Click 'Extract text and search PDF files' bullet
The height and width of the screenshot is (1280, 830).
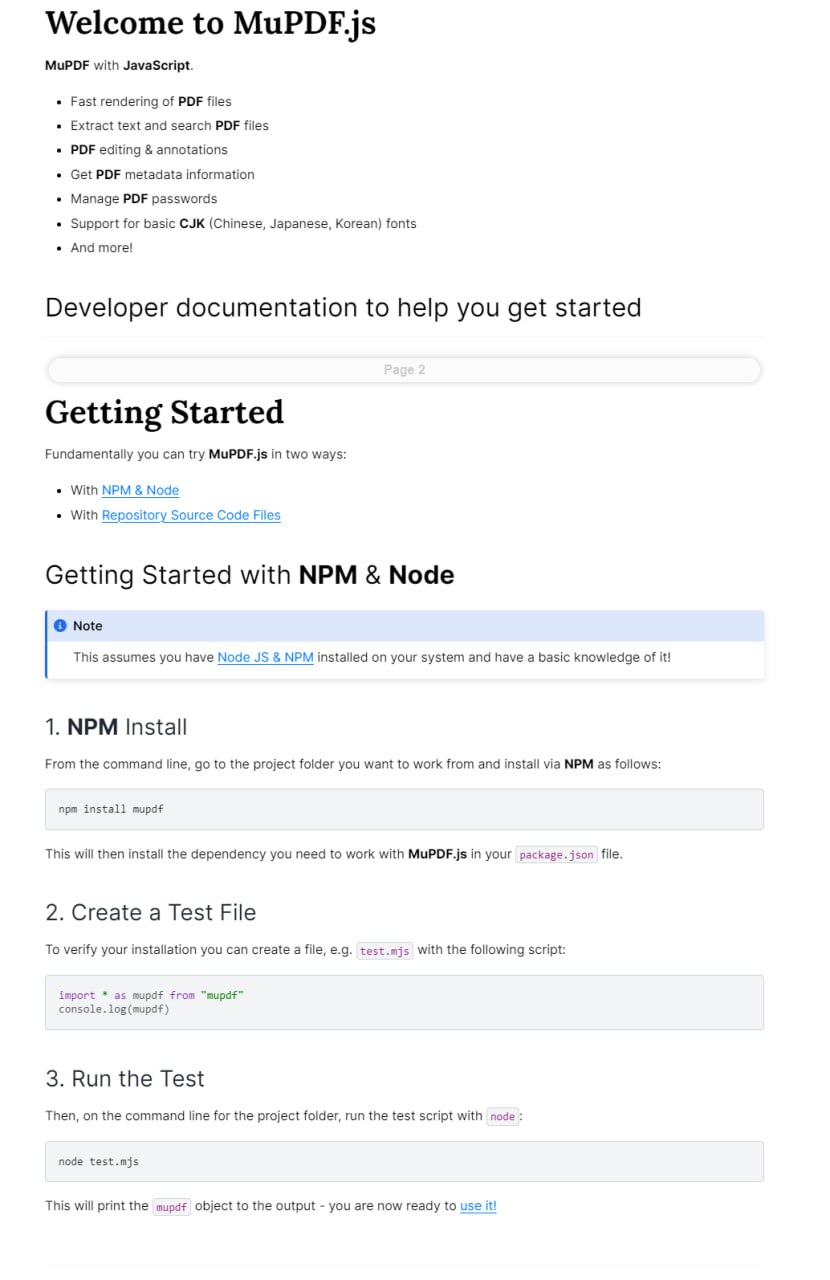tap(170, 126)
